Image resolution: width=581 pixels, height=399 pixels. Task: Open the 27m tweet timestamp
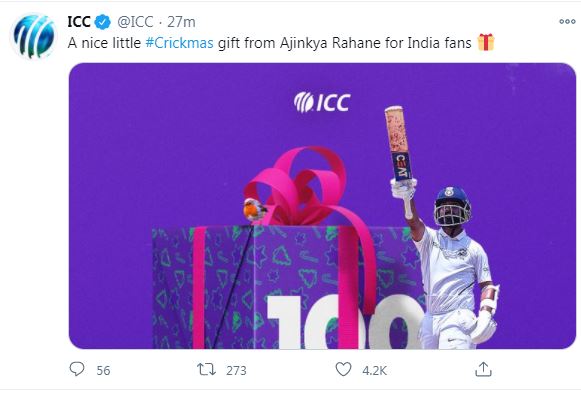(181, 22)
